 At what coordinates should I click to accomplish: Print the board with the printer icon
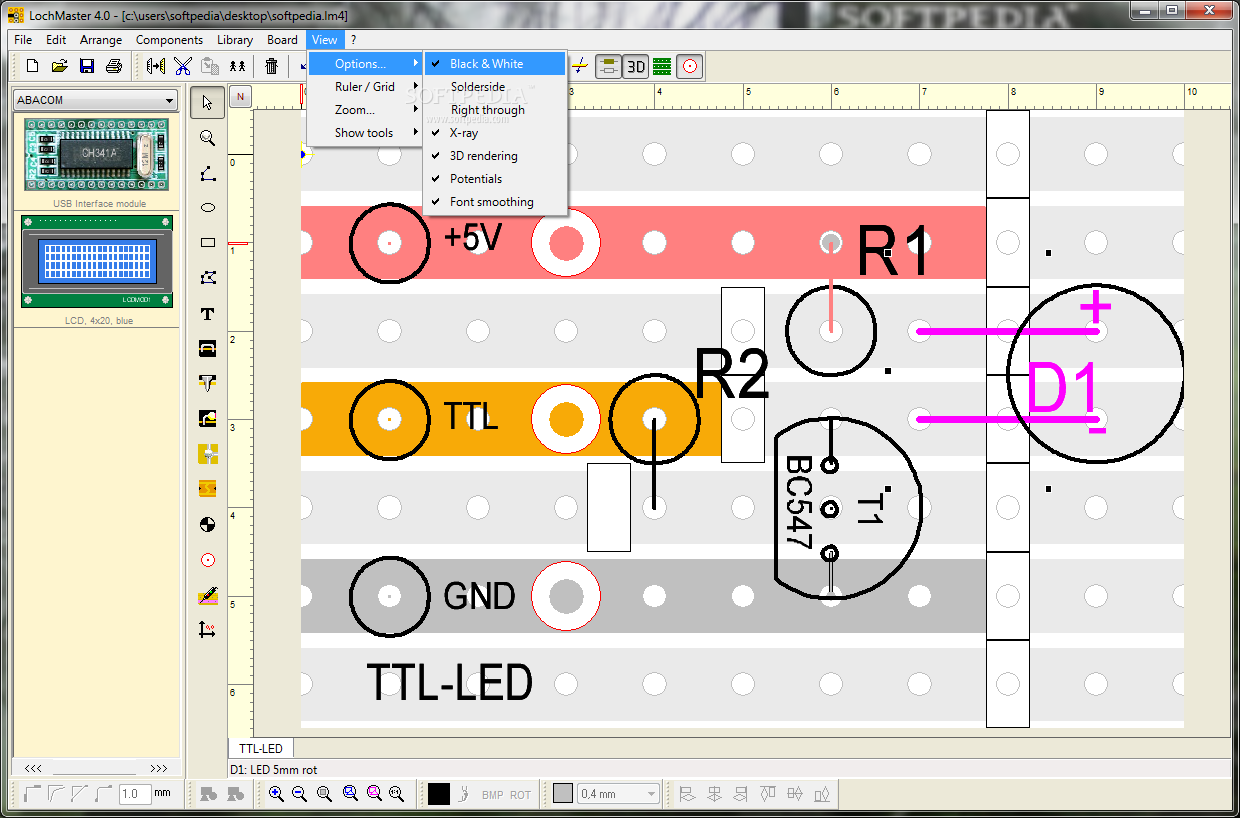(114, 66)
